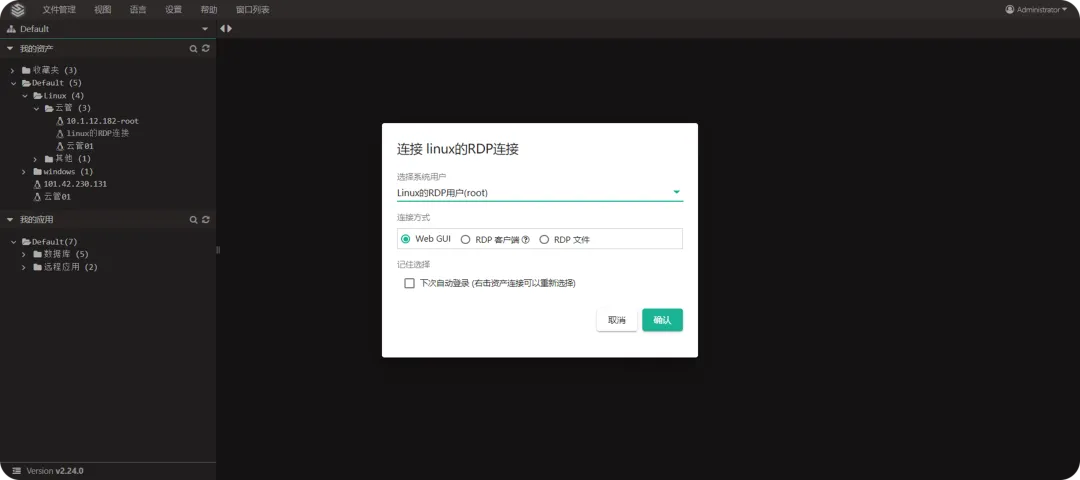
Task: Click the Default (5) folder icon
Action: (x=27, y=83)
